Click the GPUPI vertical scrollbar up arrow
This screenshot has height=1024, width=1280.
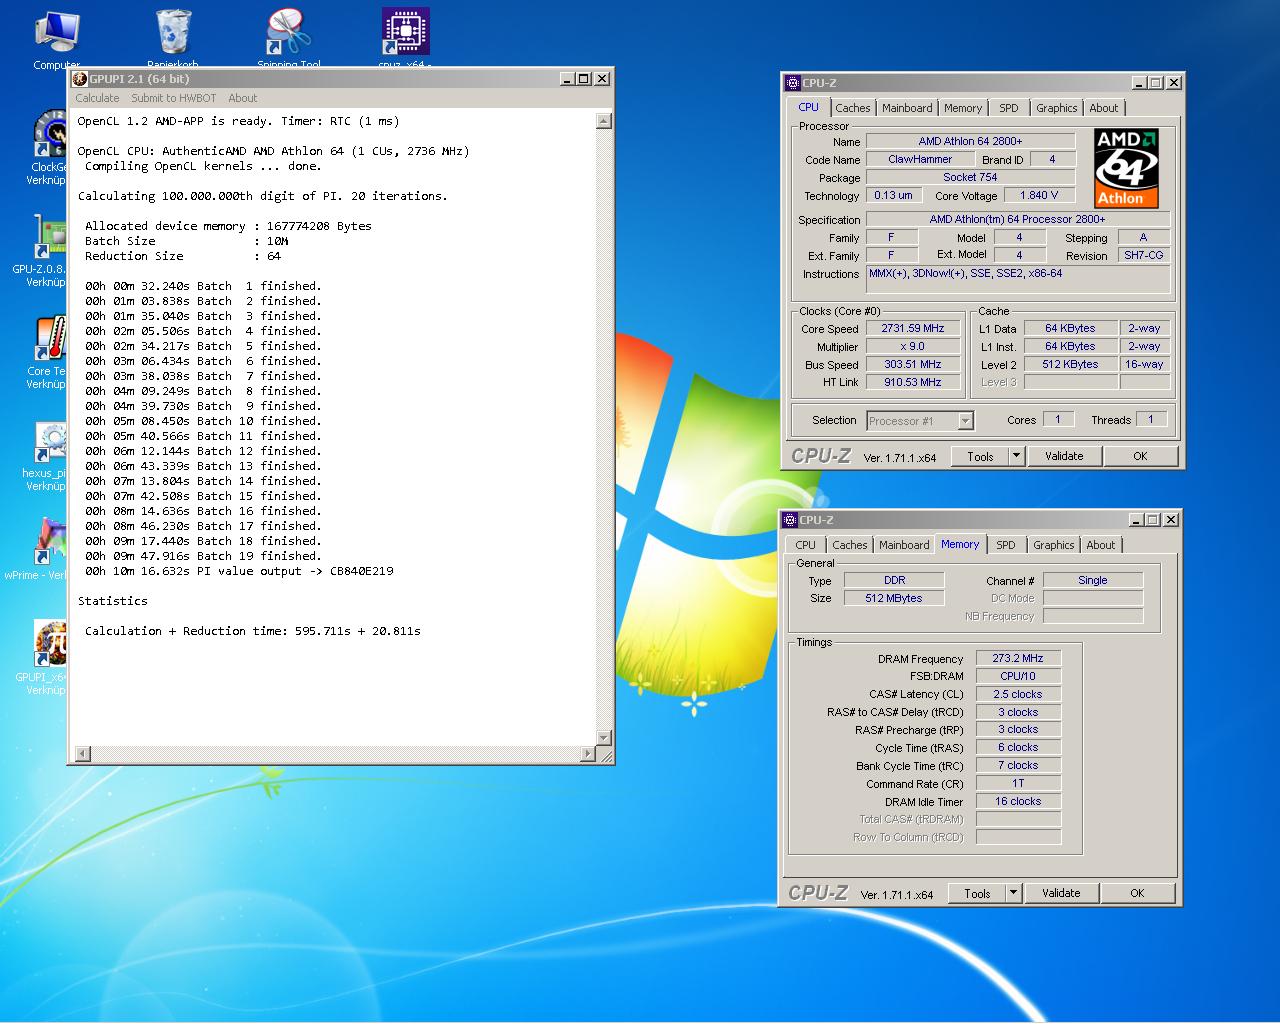click(603, 121)
